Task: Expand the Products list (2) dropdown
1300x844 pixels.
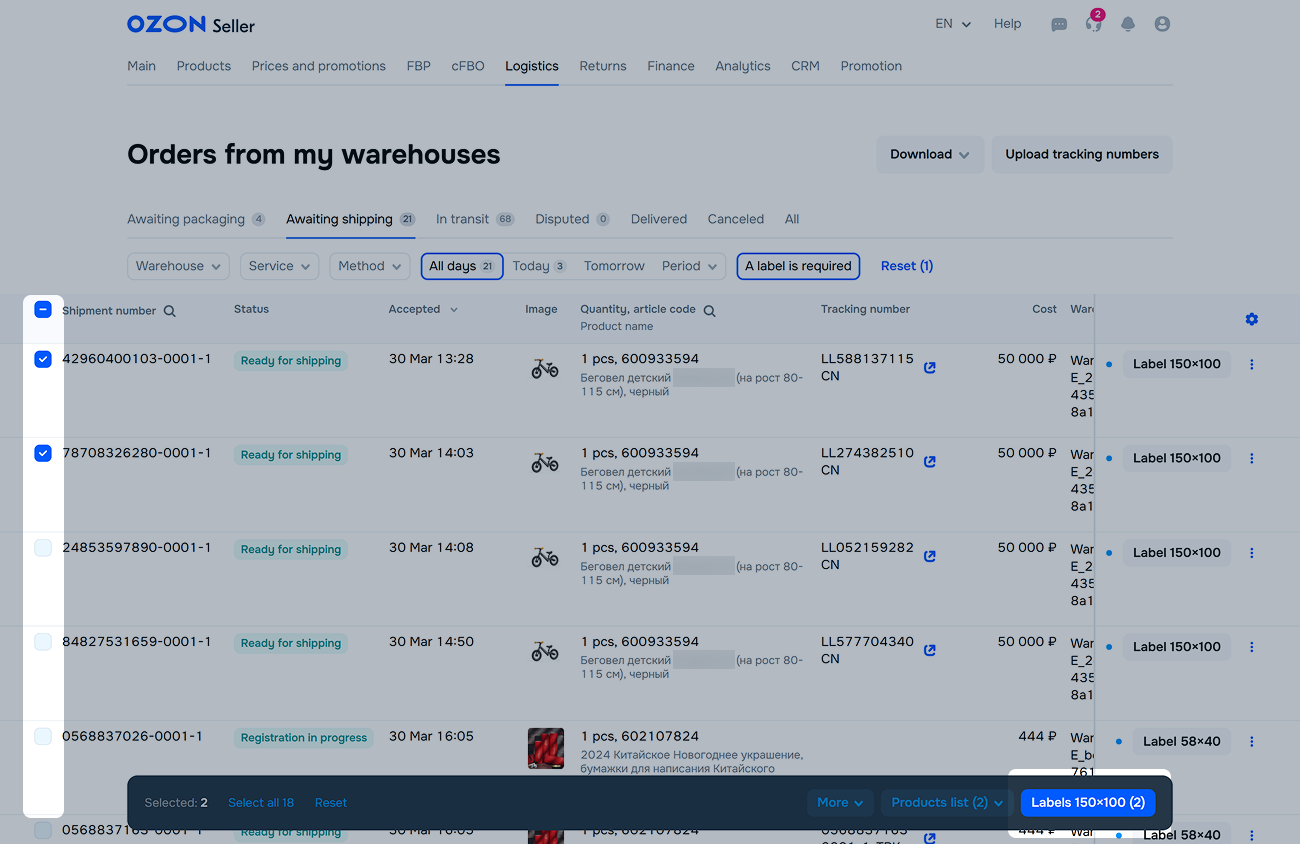Action: 946,802
